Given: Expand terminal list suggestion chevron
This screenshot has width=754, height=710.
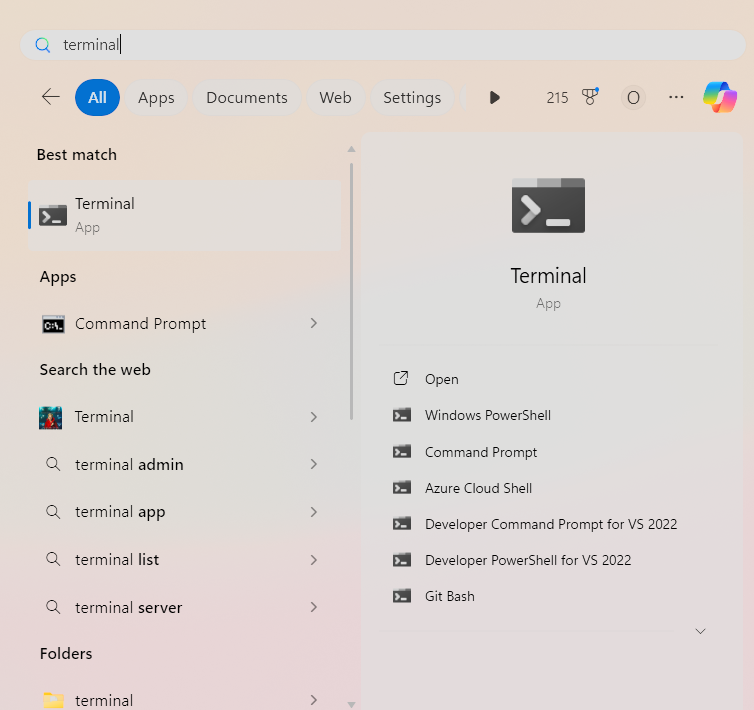Looking at the screenshot, I should click(314, 560).
